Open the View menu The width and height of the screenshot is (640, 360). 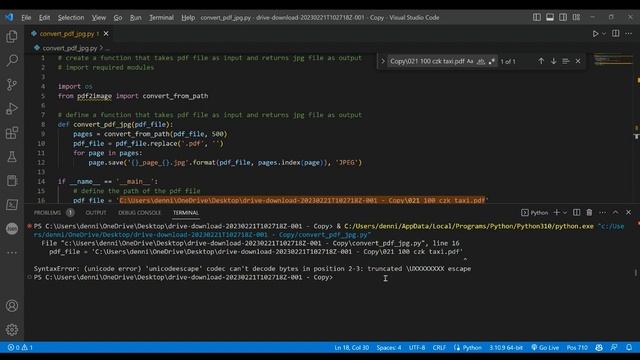[x=98, y=17]
